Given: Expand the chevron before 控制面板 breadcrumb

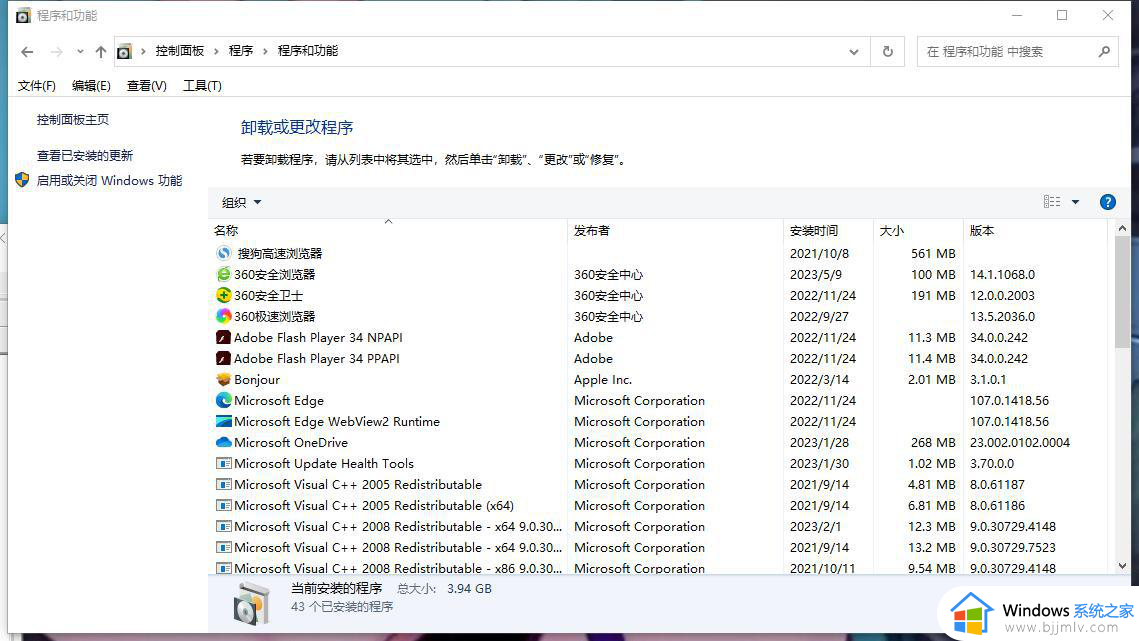Looking at the screenshot, I should pos(143,51).
